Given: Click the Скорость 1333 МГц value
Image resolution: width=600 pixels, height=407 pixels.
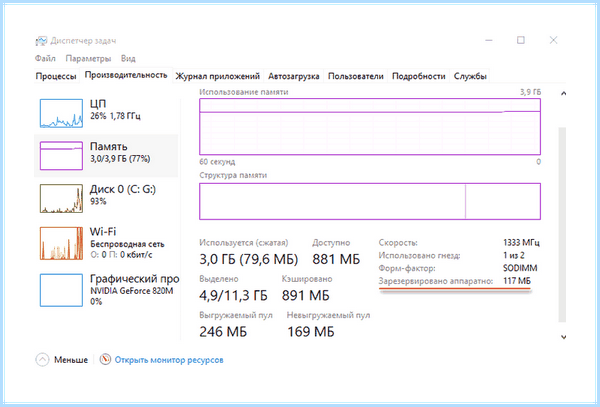Looking at the screenshot, I should click(521, 243).
